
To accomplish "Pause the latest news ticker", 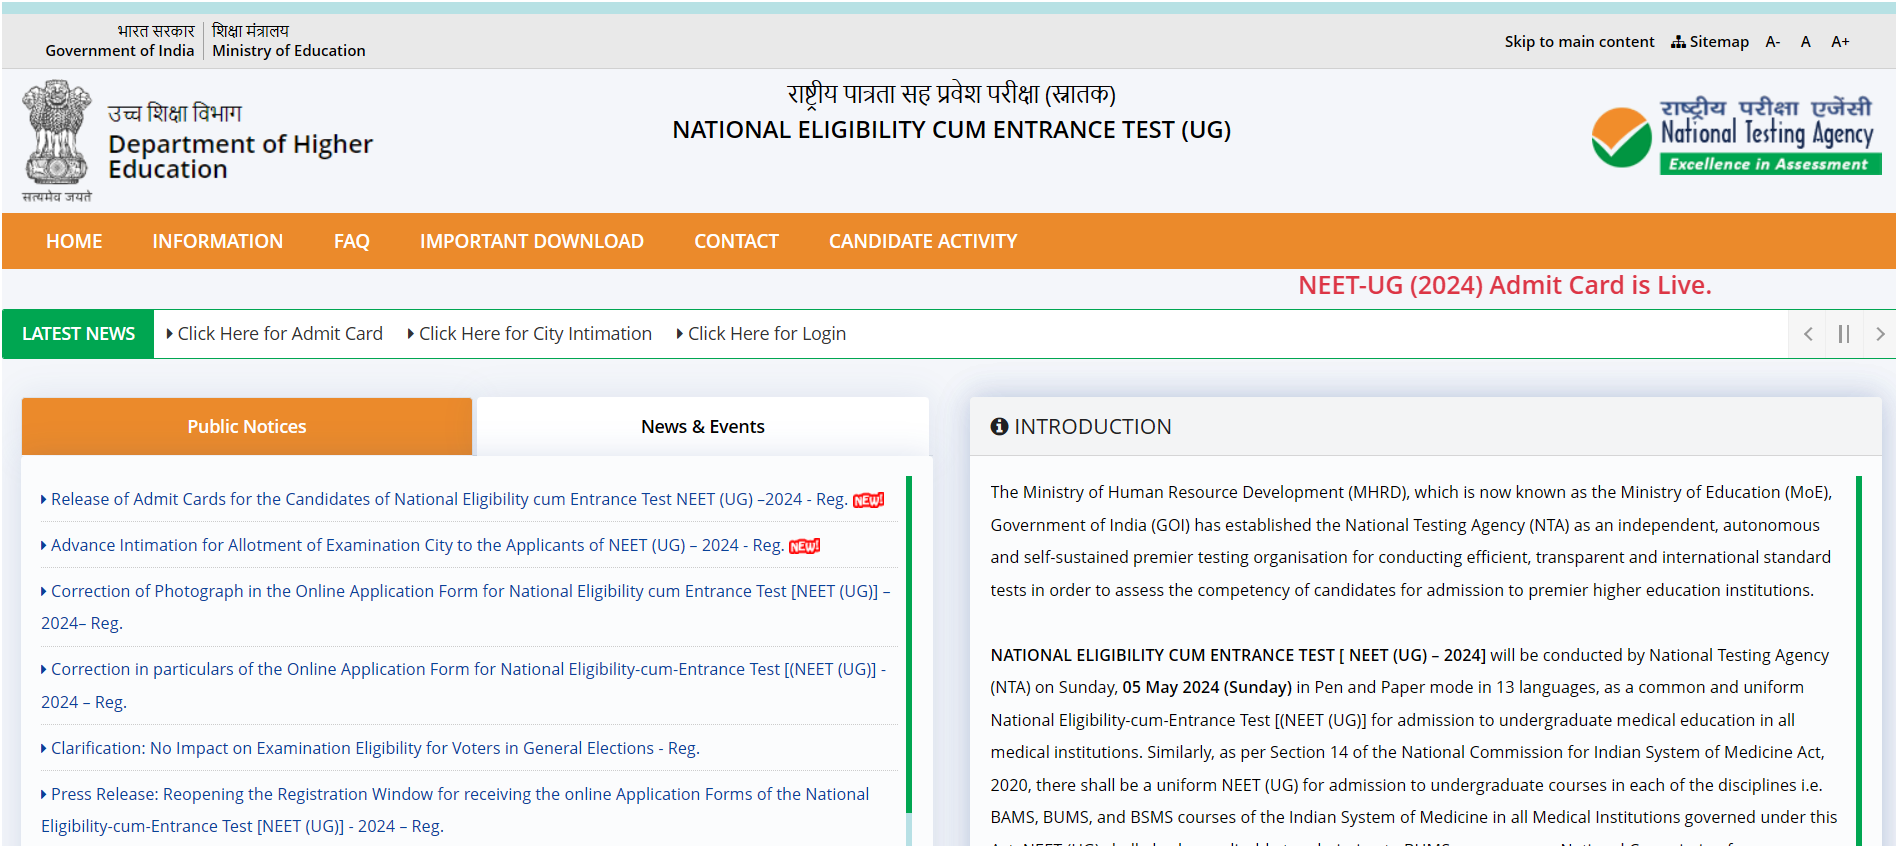I will pyautogui.click(x=1844, y=334).
